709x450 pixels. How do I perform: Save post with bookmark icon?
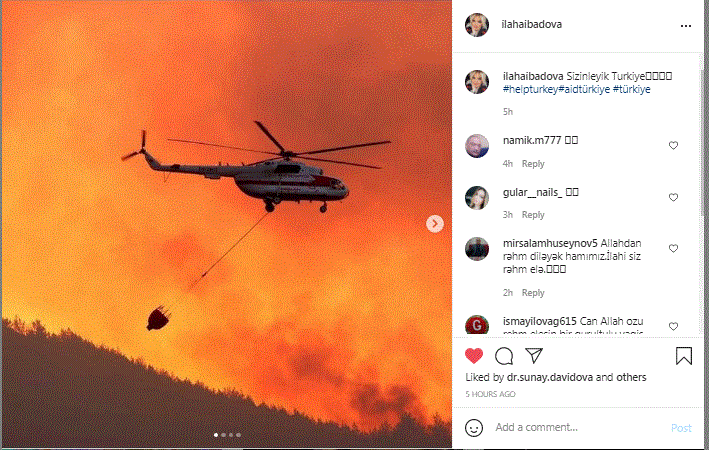(684, 356)
